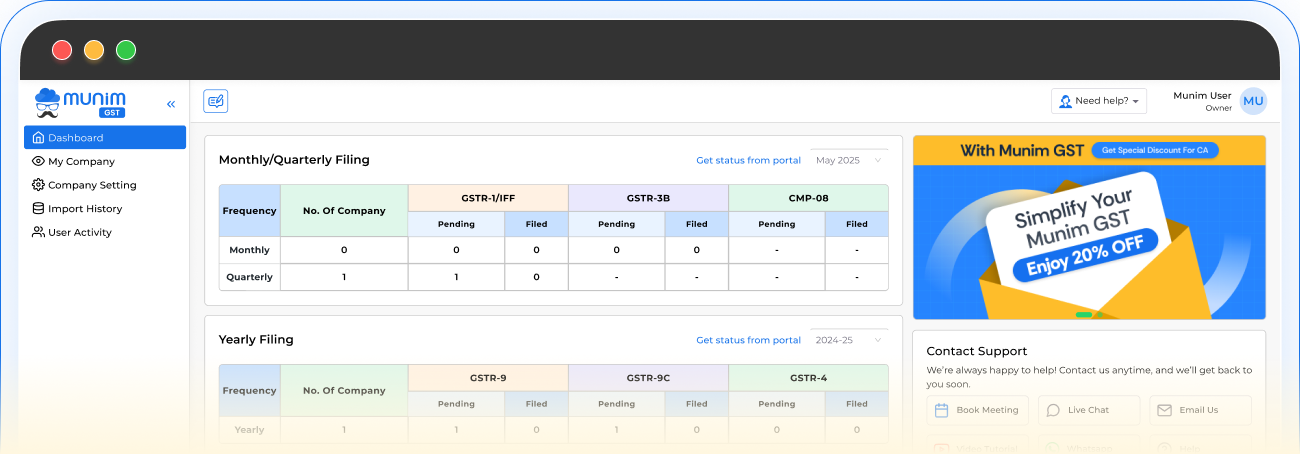Click Get status from portal for monthly filing
This screenshot has height=454, width=1300.
pyautogui.click(x=748, y=160)
